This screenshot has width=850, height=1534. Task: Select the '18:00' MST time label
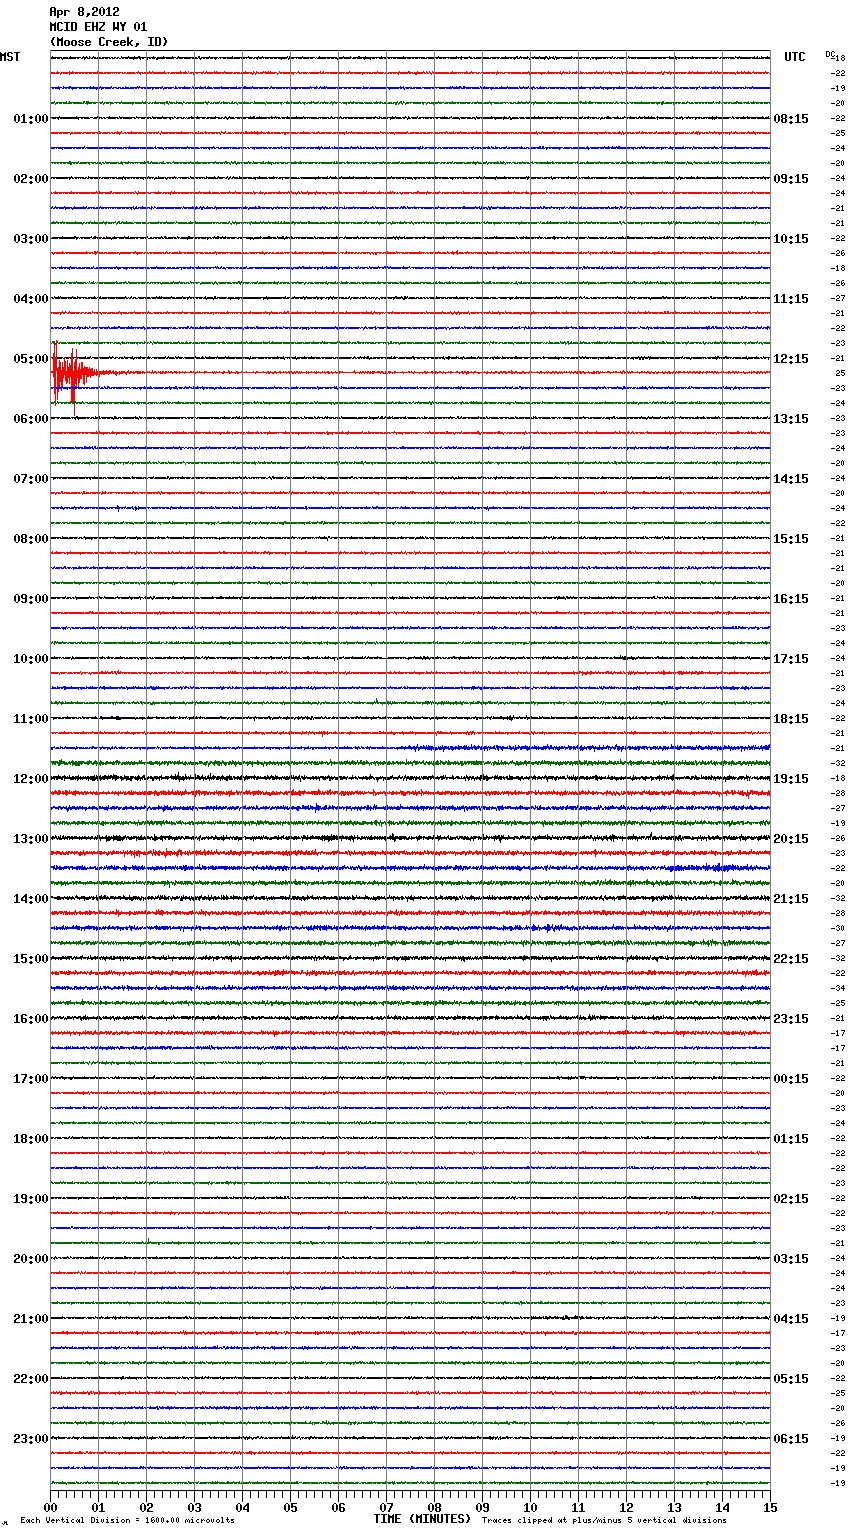click(x=31, y=1139)
